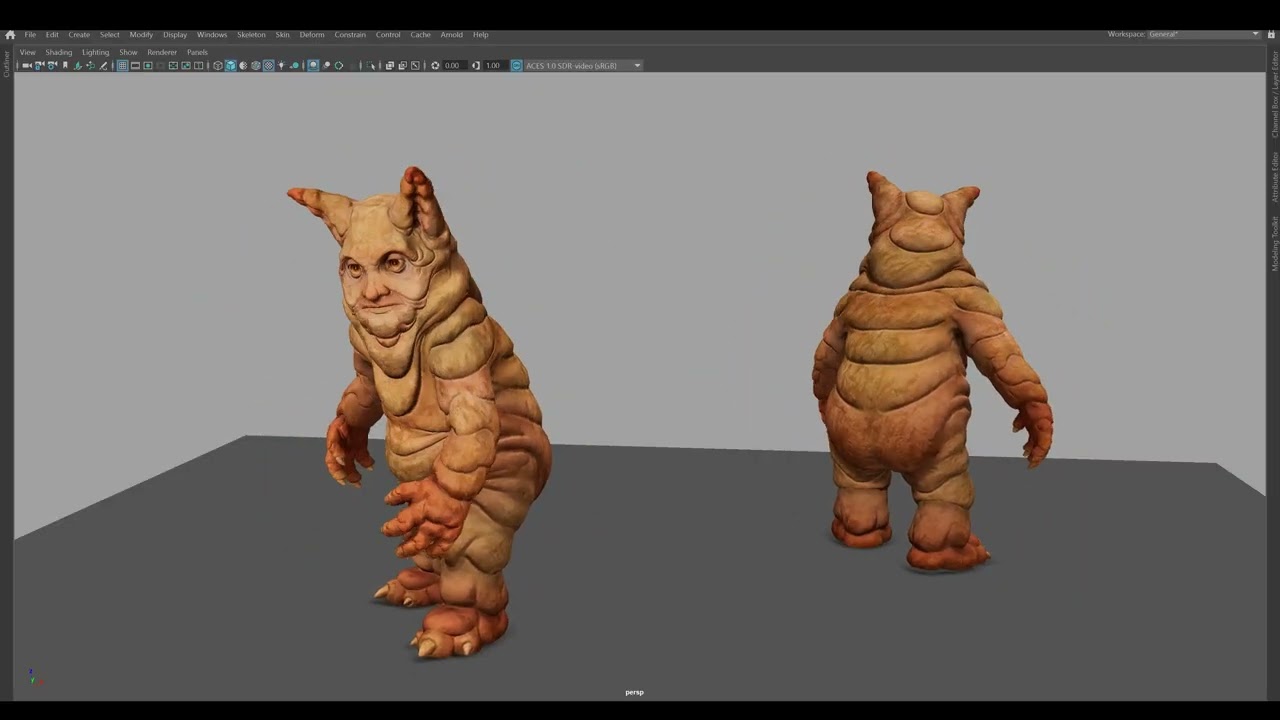1280x720 pixels.
Task: Select the Grease Pencil tool icon
Action: click(x=103, y=66)
